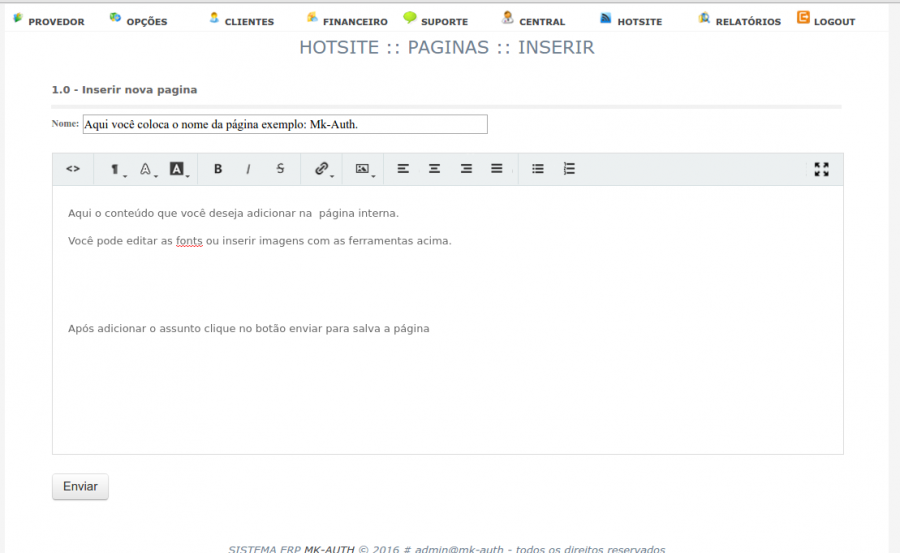Toggle HTML source code view

(73, 169)
